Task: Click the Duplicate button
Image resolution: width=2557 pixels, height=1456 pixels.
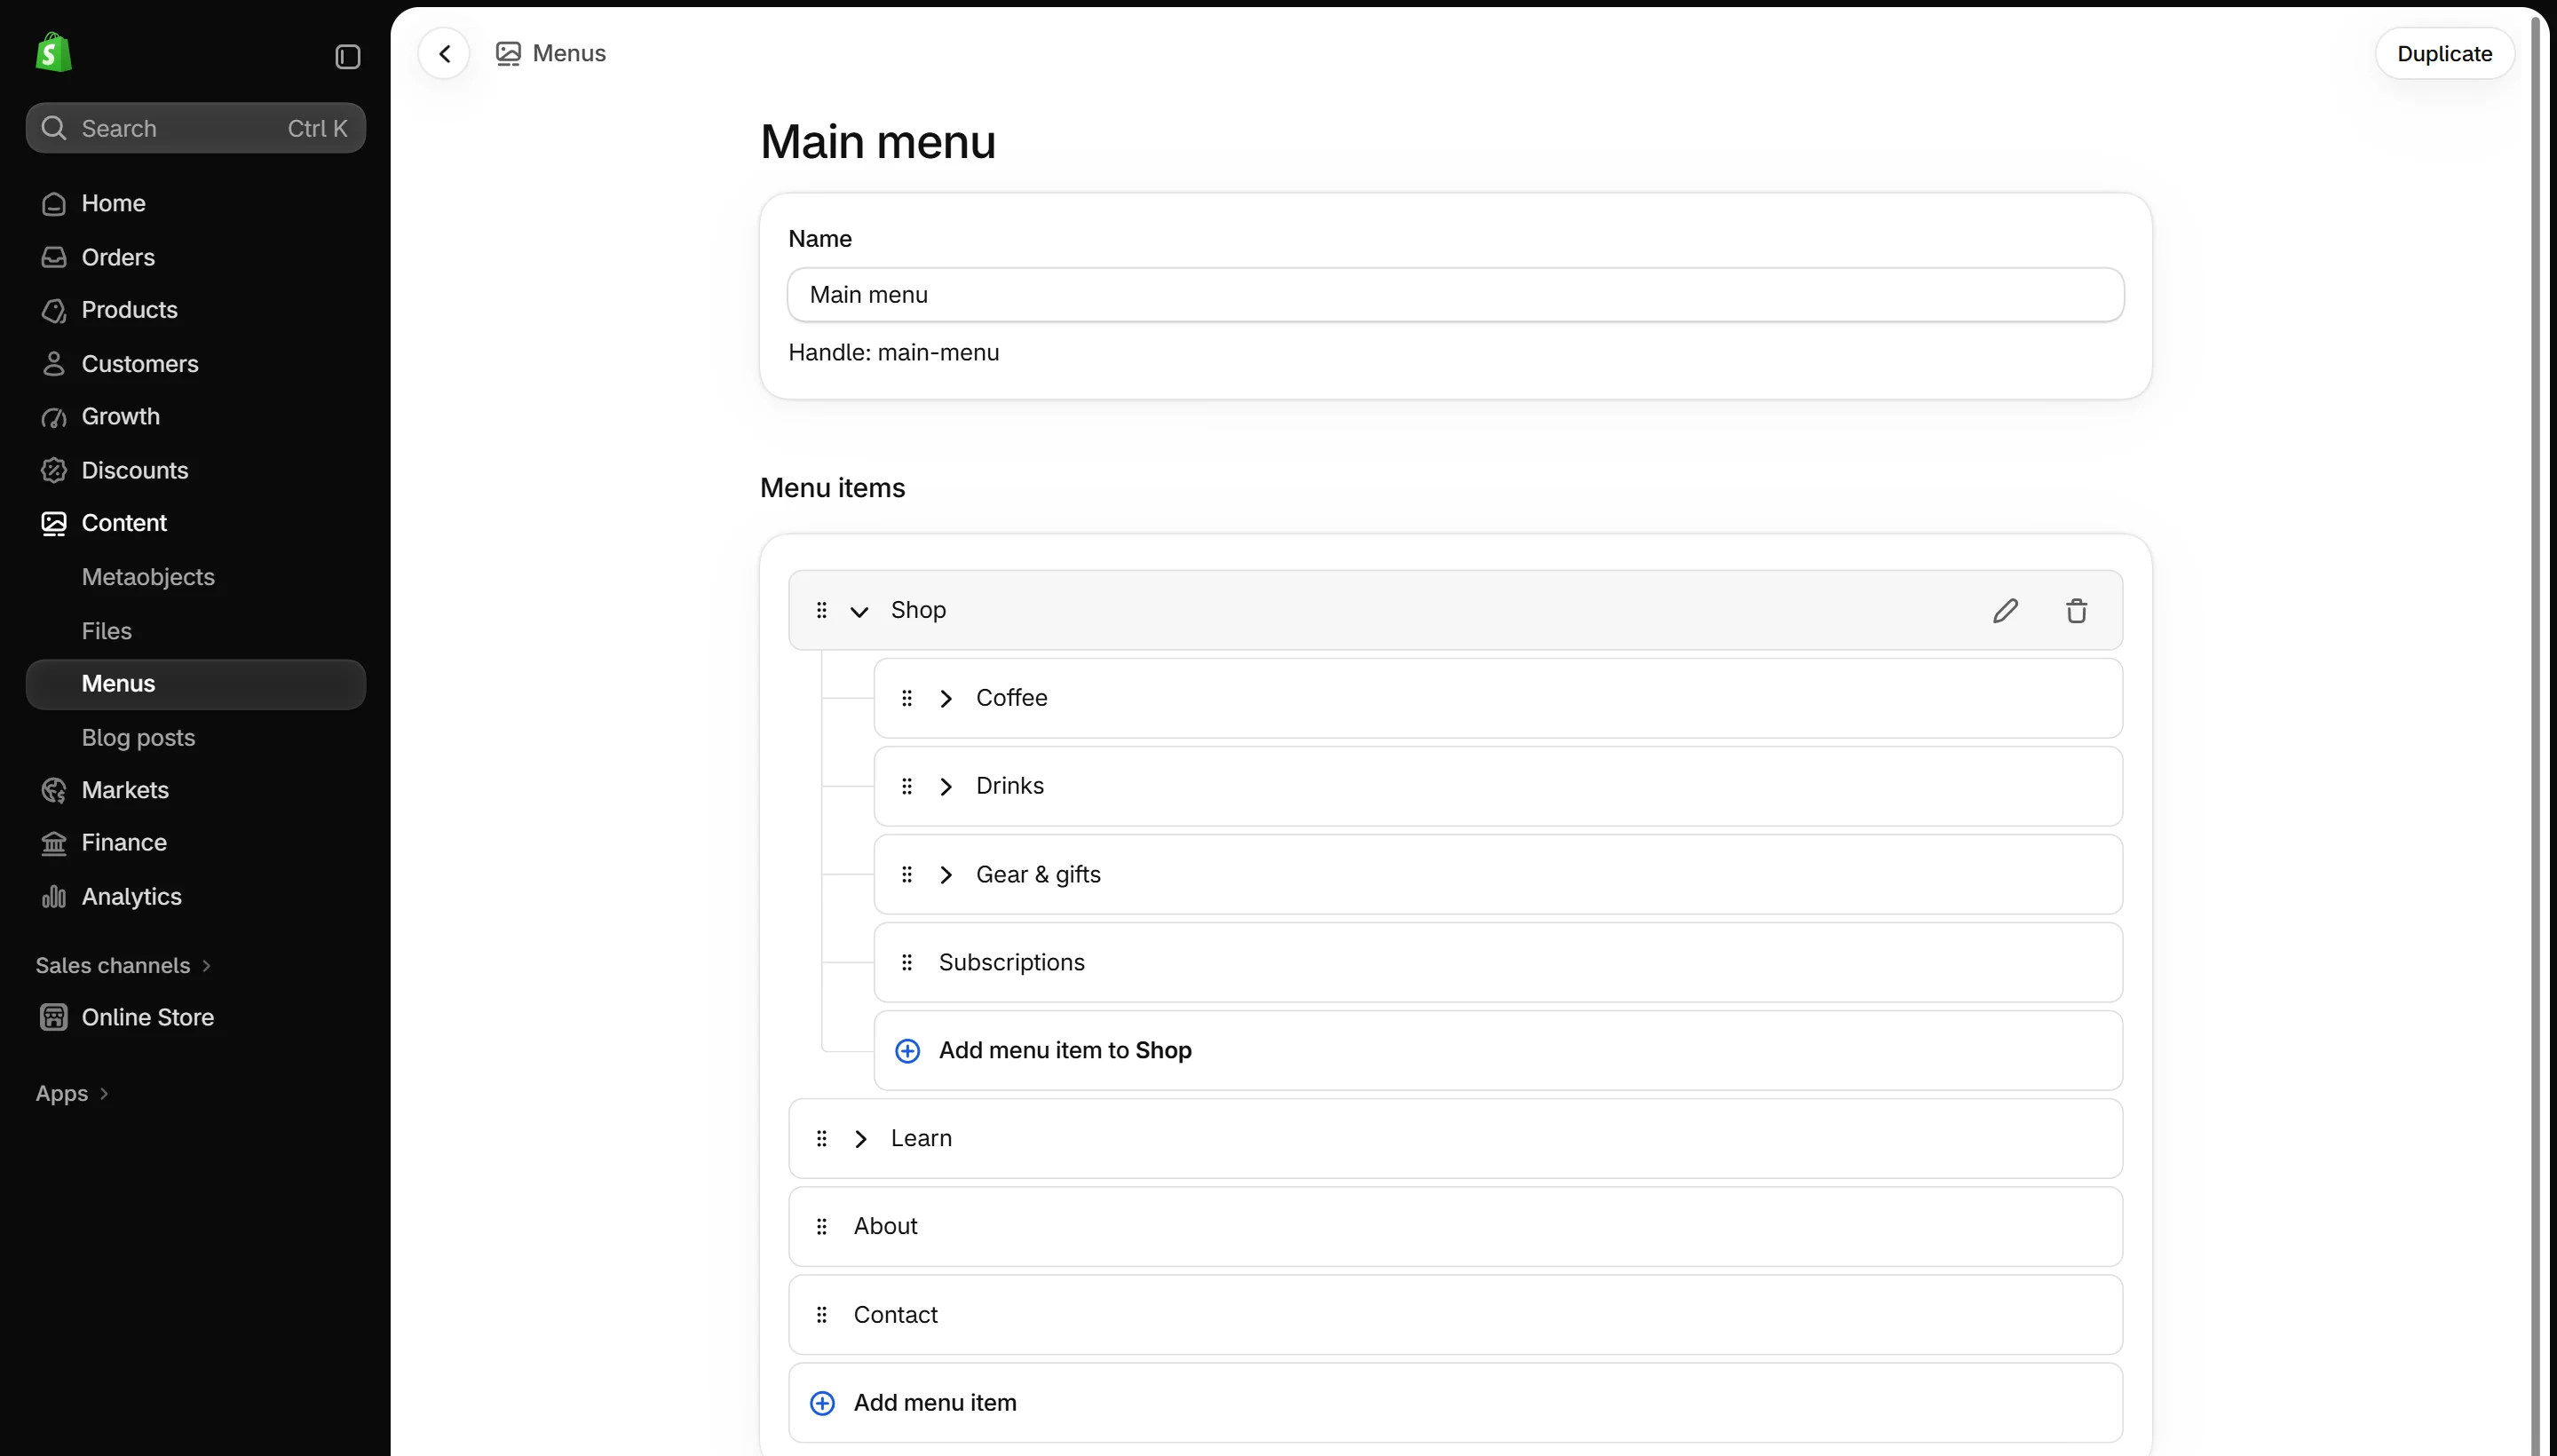Action: coord(2444,53)
